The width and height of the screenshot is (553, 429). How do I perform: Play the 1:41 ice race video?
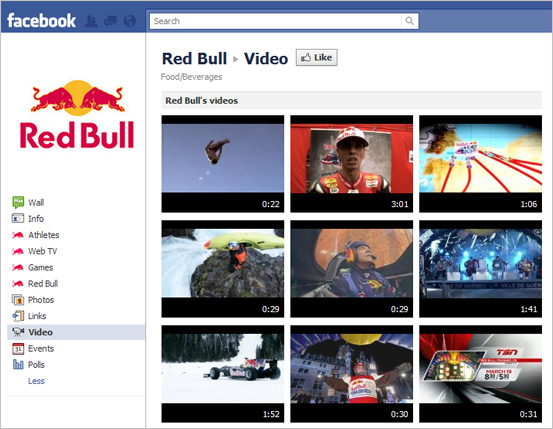[x=480, y=269]
